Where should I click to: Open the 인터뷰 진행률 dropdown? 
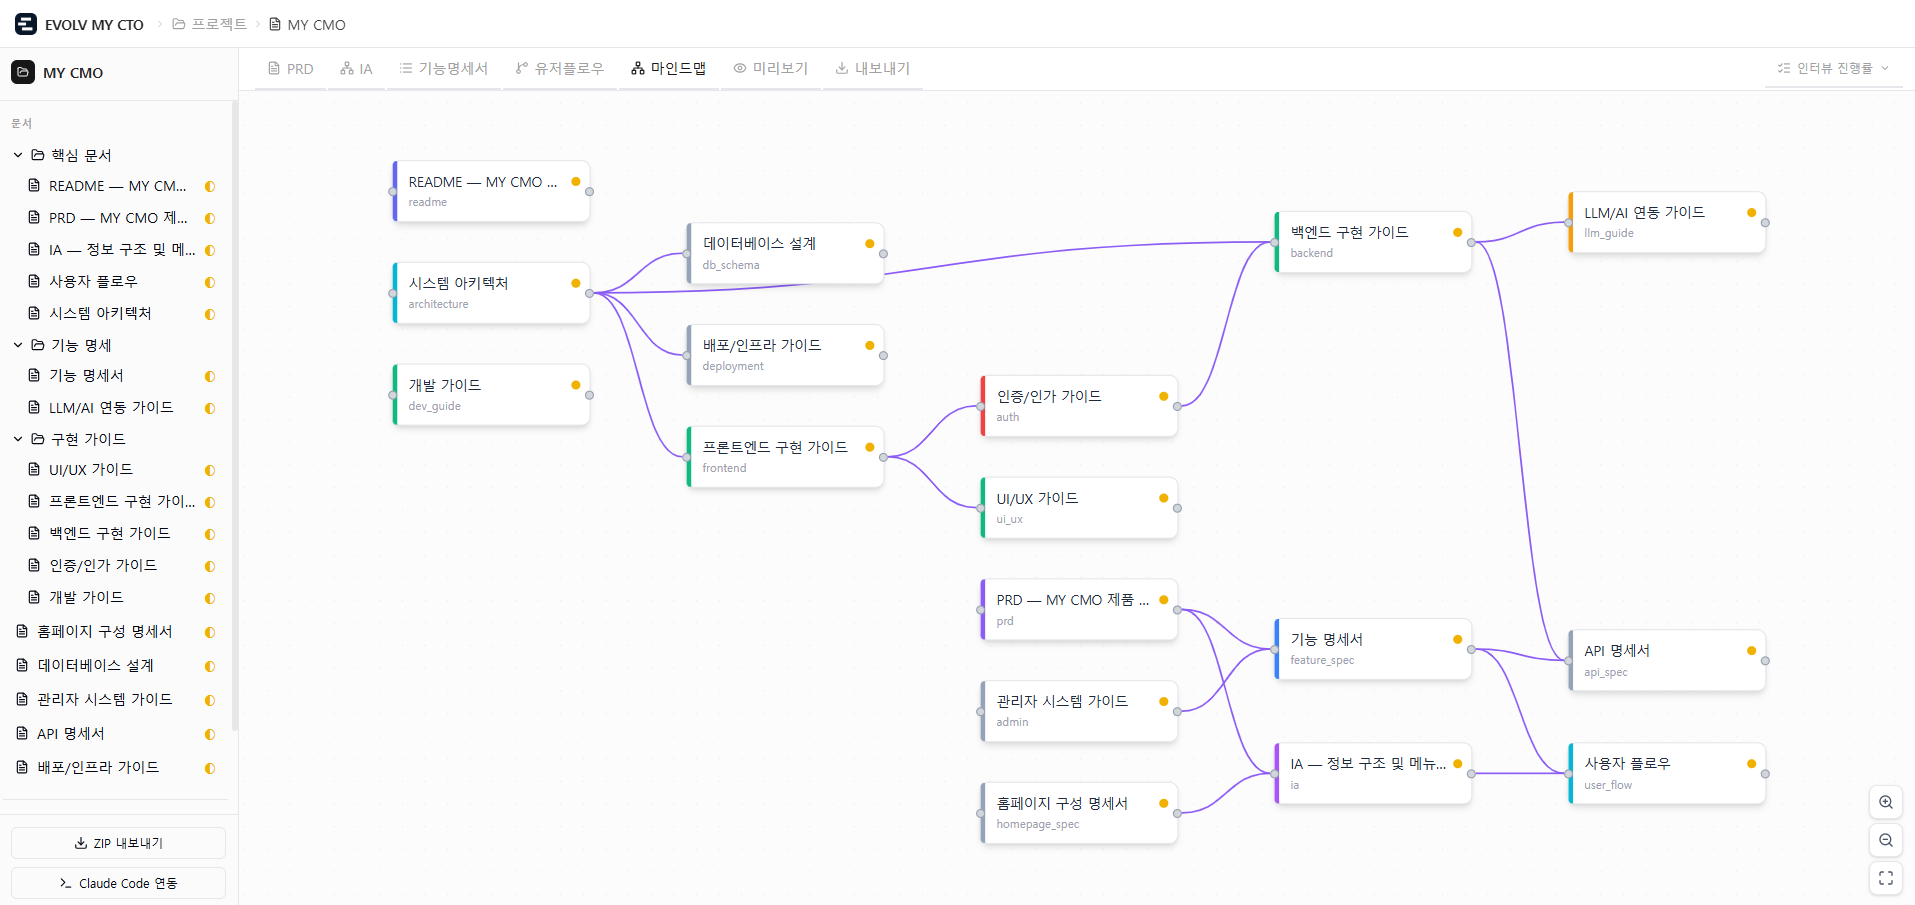coord(1833,68)
